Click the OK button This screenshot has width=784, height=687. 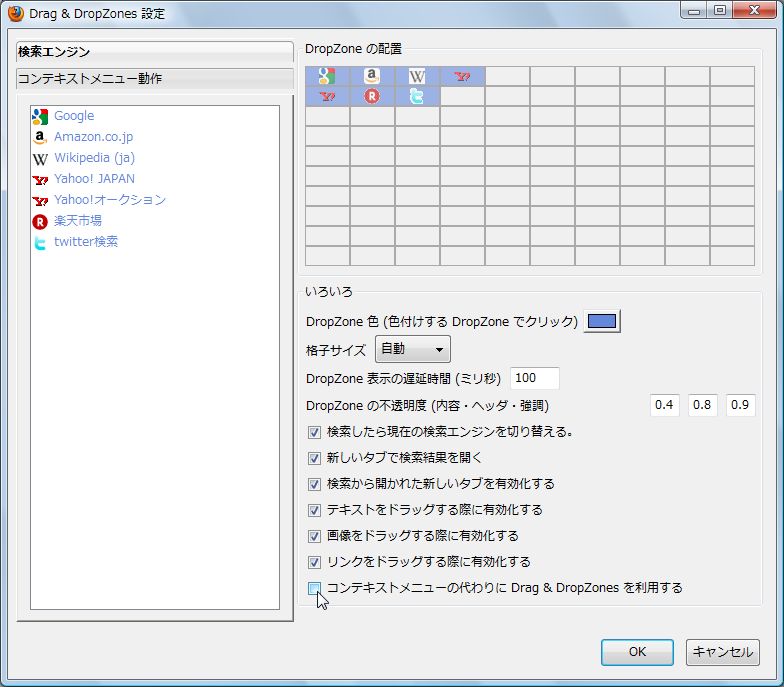(x=637, y=652)
